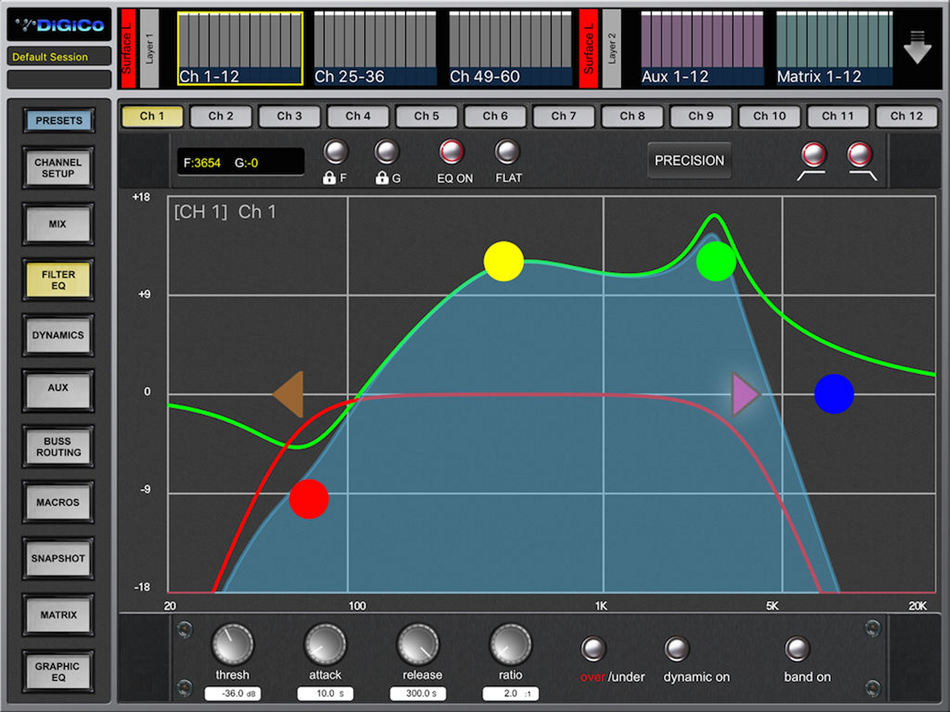Viewport: 950px width, 712px height.
Task: Select the Aux 1-12 fader bank thumbnail
Action: [x=702, y=49]
